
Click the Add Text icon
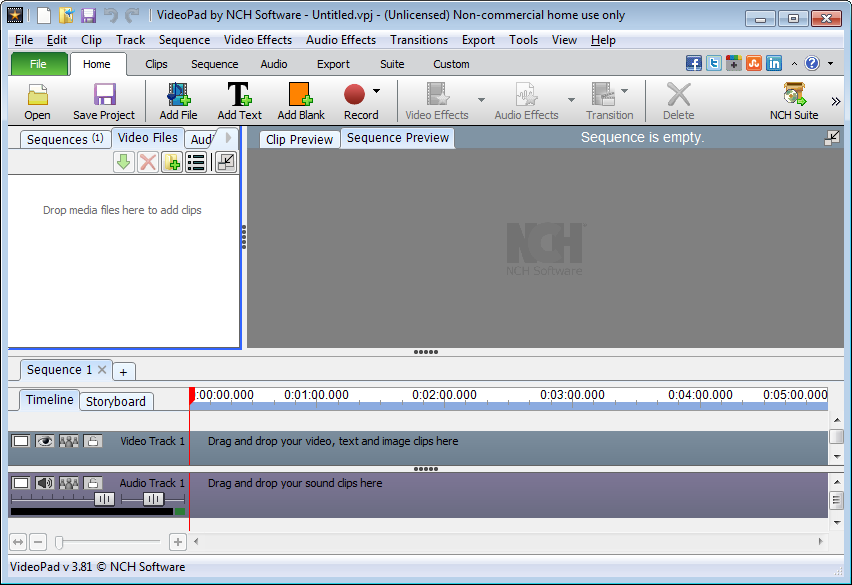click(239, 94)
